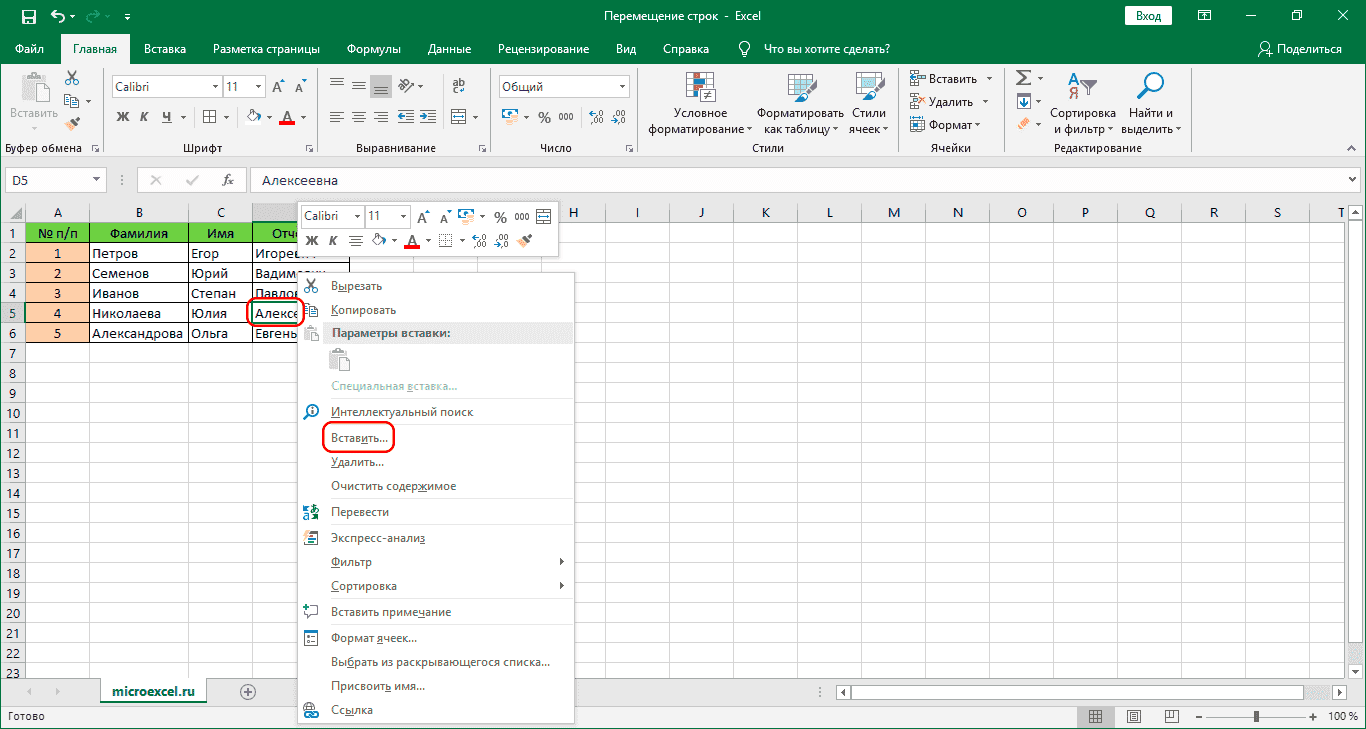
Task: Click the Undo arrow in the title bar
Action: [x=59, y=16]
